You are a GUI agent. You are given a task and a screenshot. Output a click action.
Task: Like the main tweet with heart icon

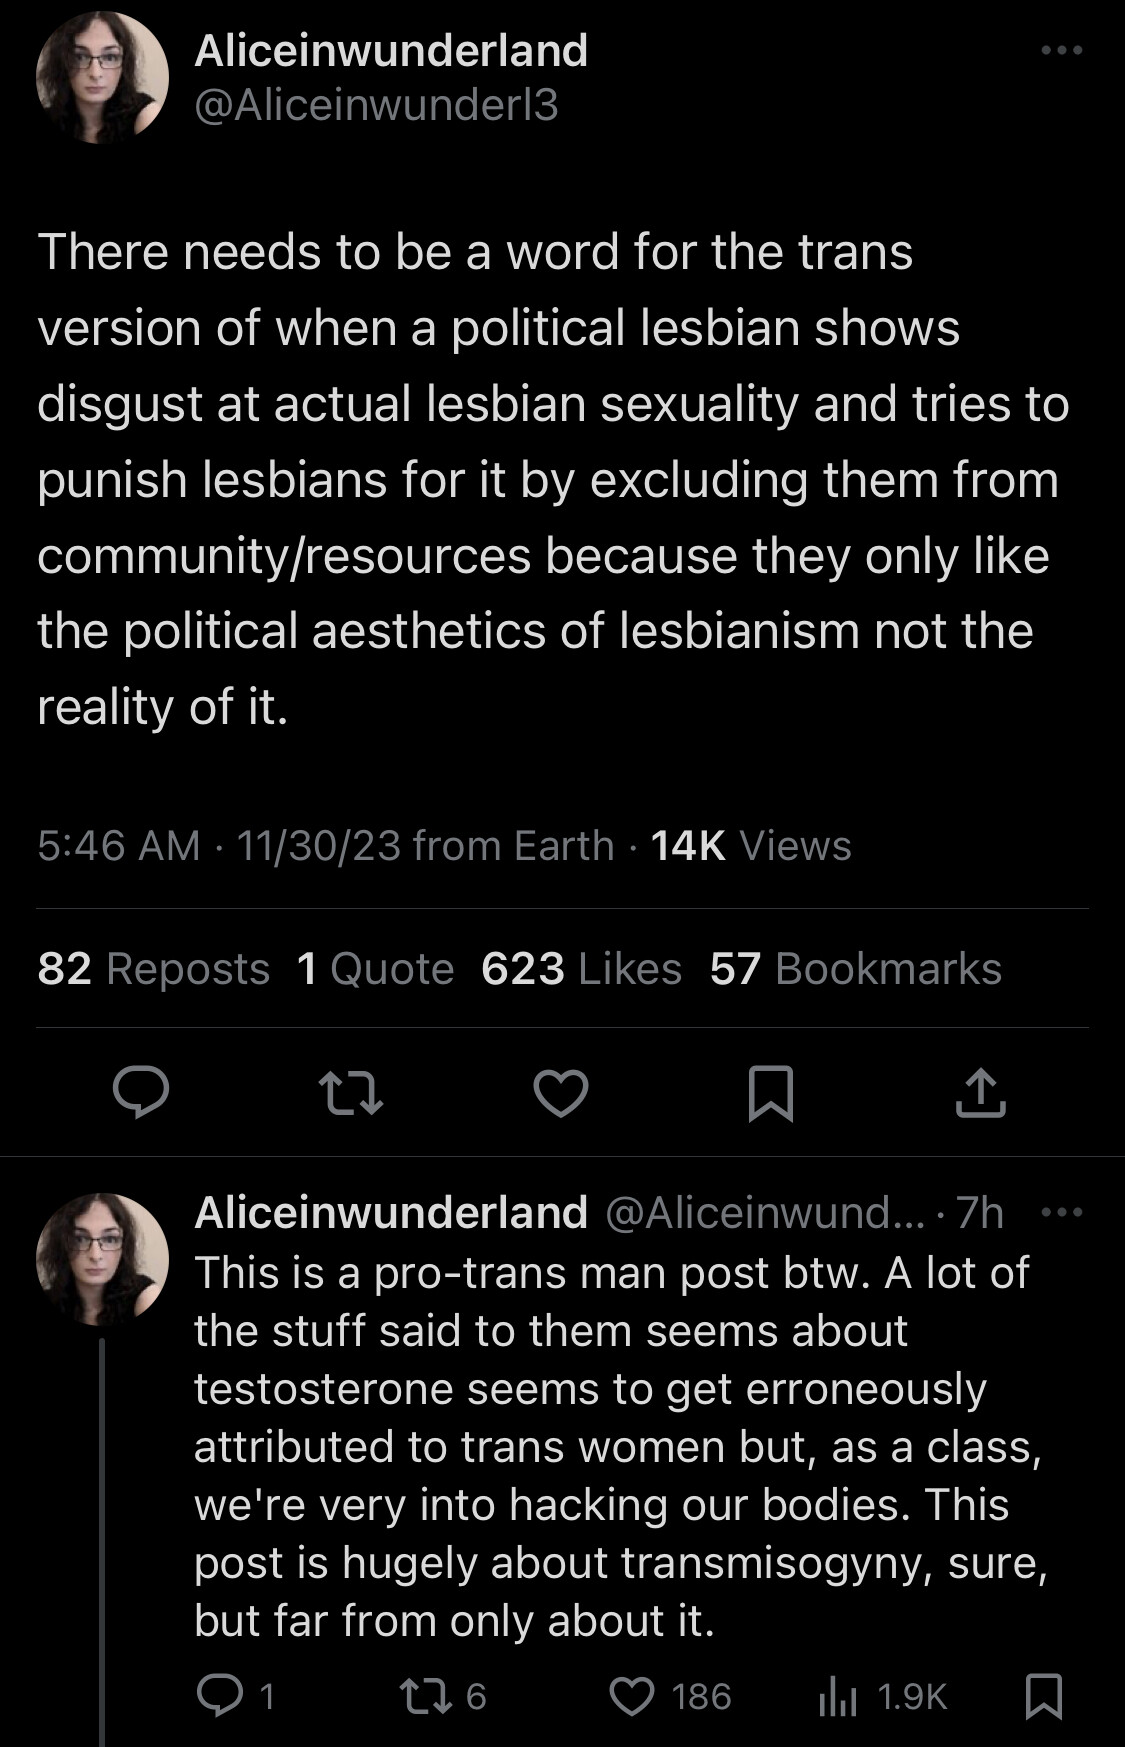click(x=560, y=1092)
